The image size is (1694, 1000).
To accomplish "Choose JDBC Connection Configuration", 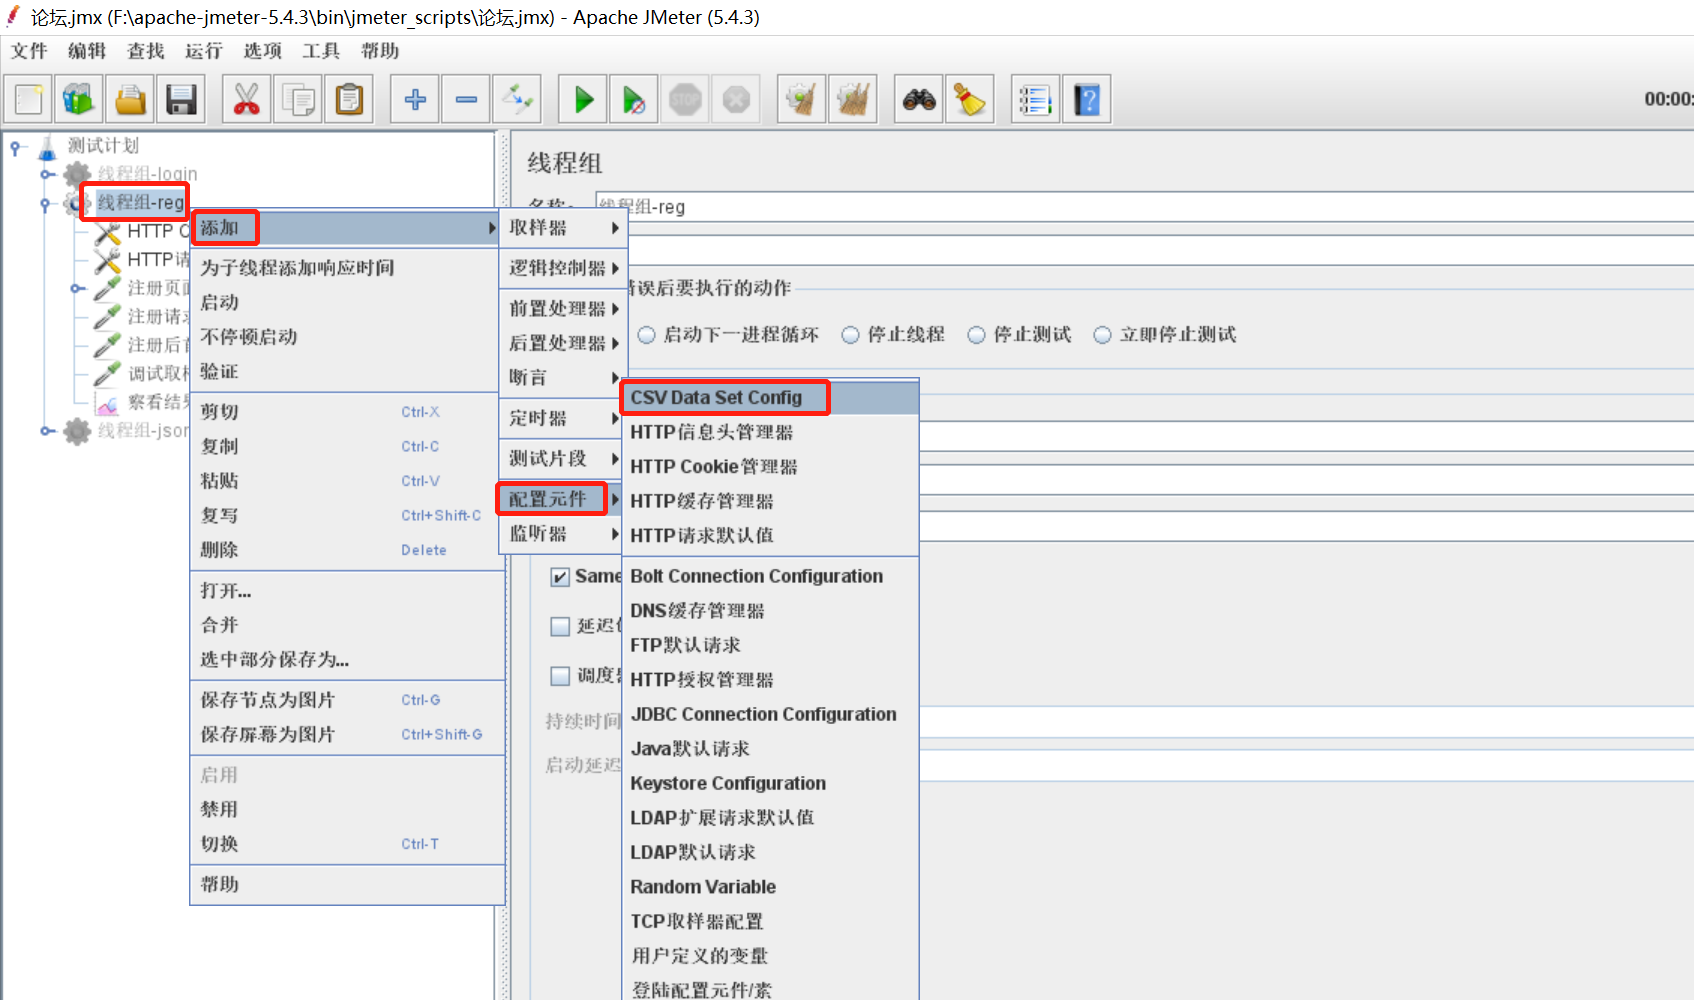I will tap(770, 715).
